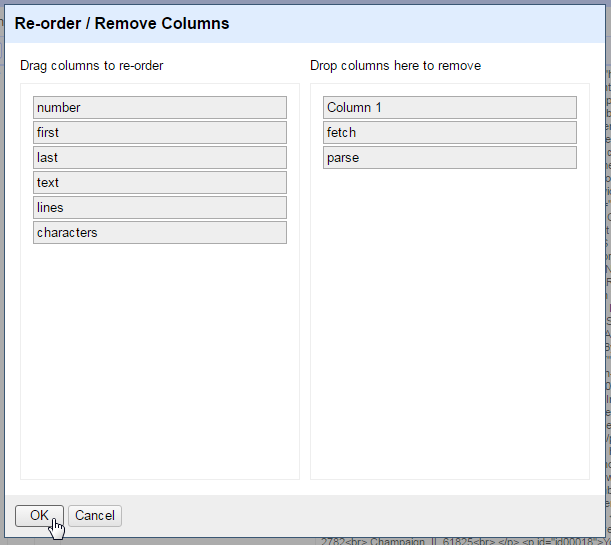Click empty space below 'characters' in re-order list
The image size is (611, 545).
pos(160,360)
